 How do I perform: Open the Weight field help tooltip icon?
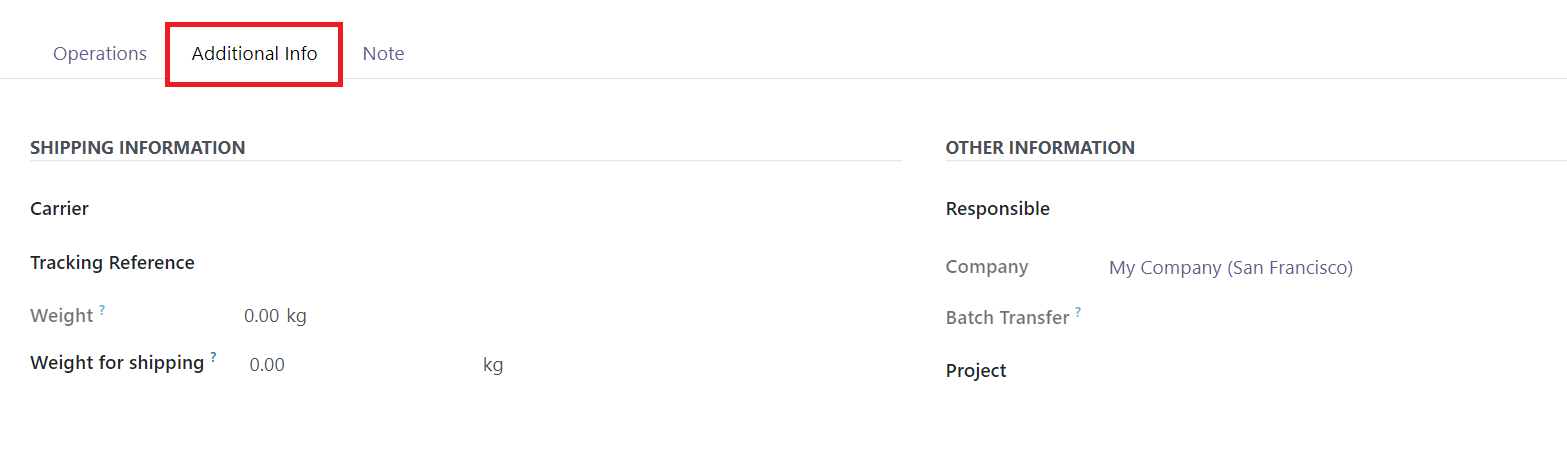point(102,311)
